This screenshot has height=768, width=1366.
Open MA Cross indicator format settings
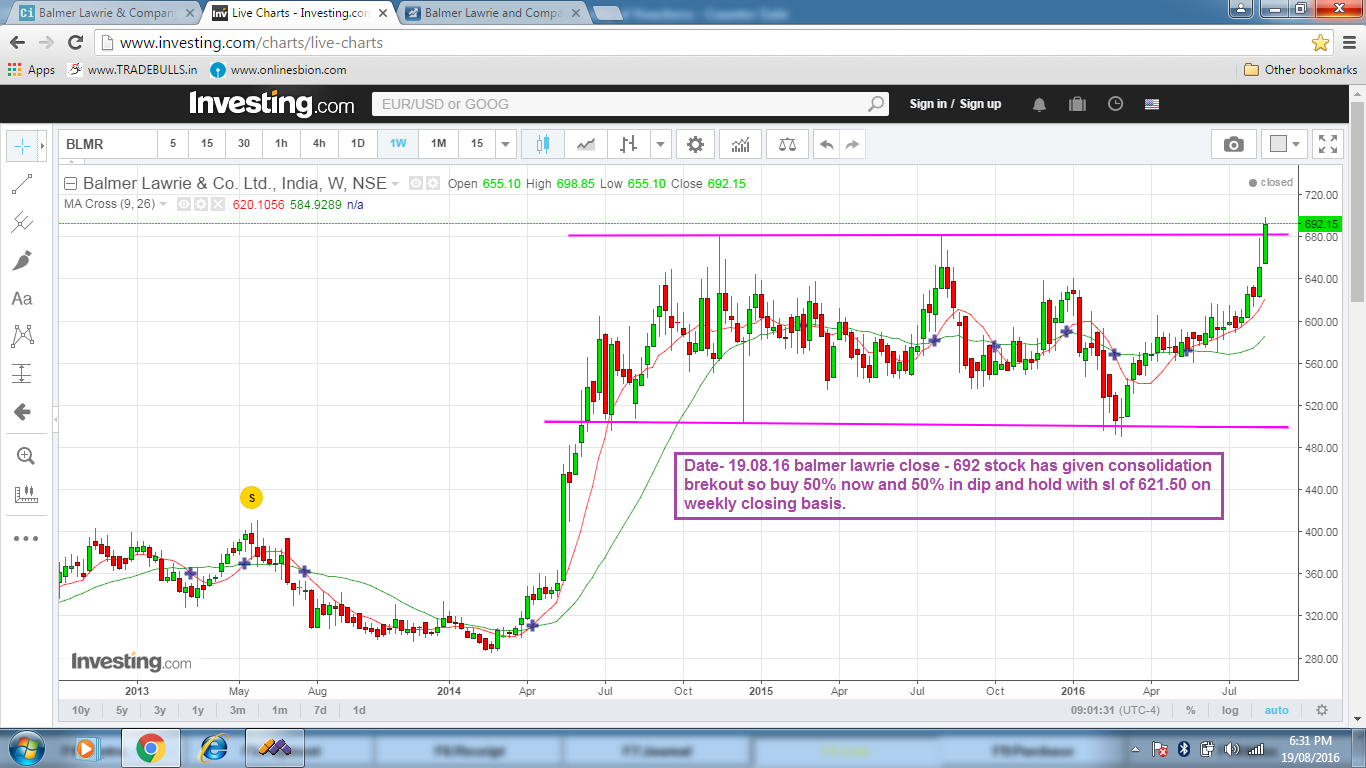tap(199, 204)
